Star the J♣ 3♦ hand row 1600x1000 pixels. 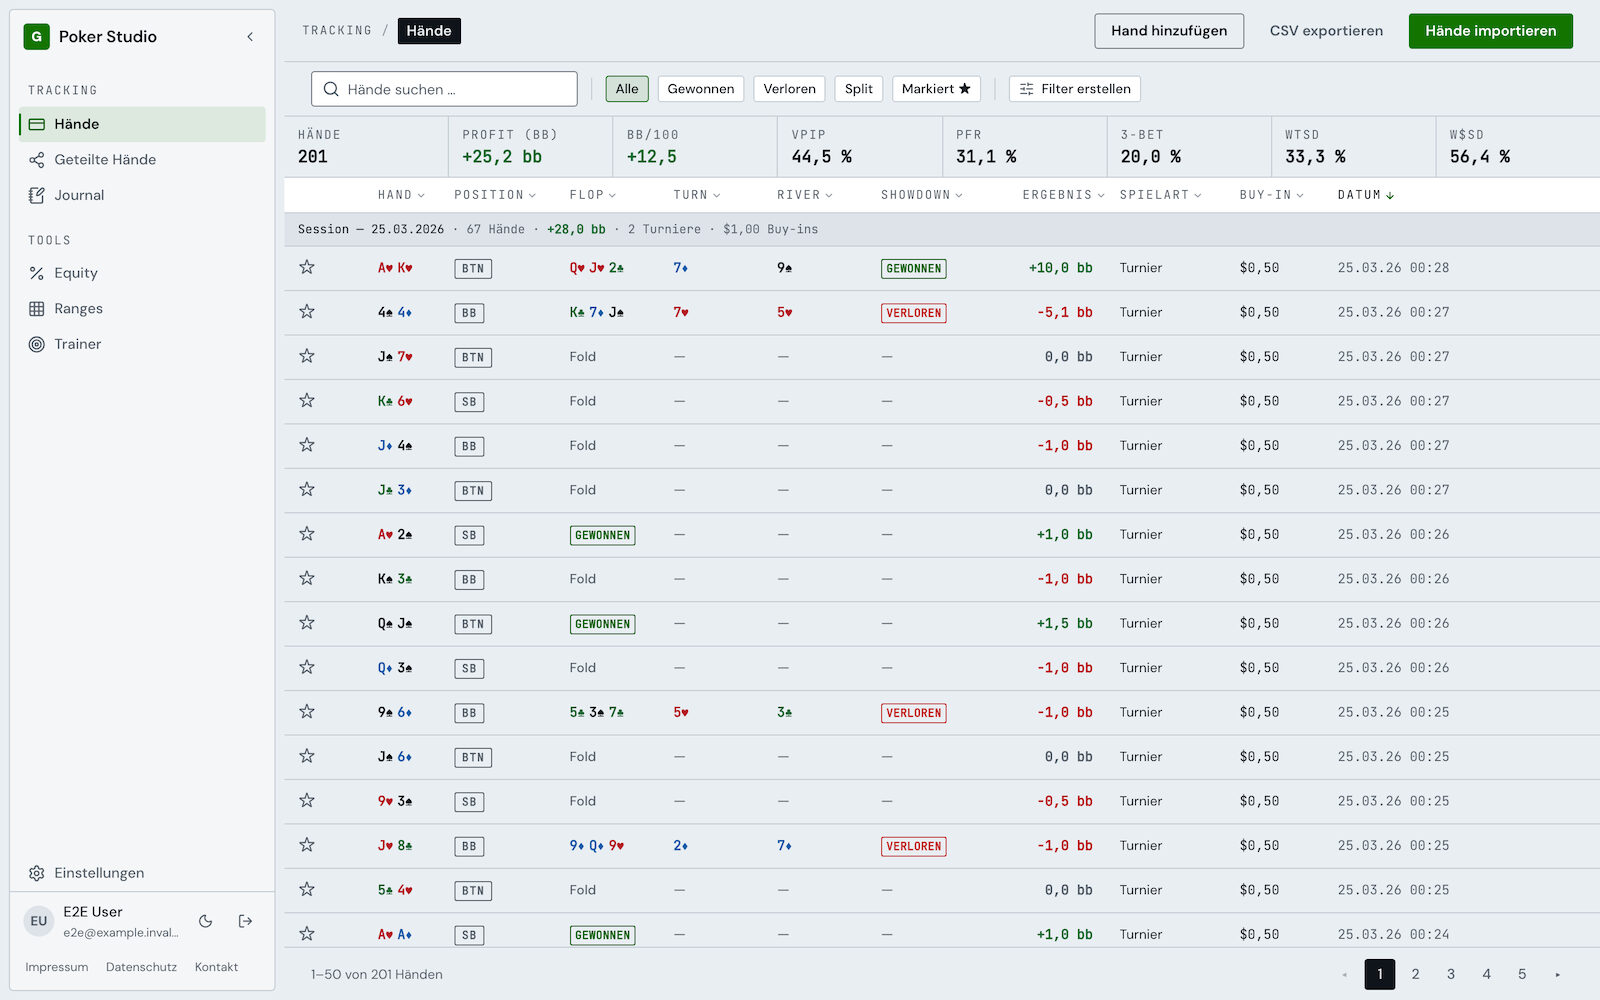[x=307, y=490]
